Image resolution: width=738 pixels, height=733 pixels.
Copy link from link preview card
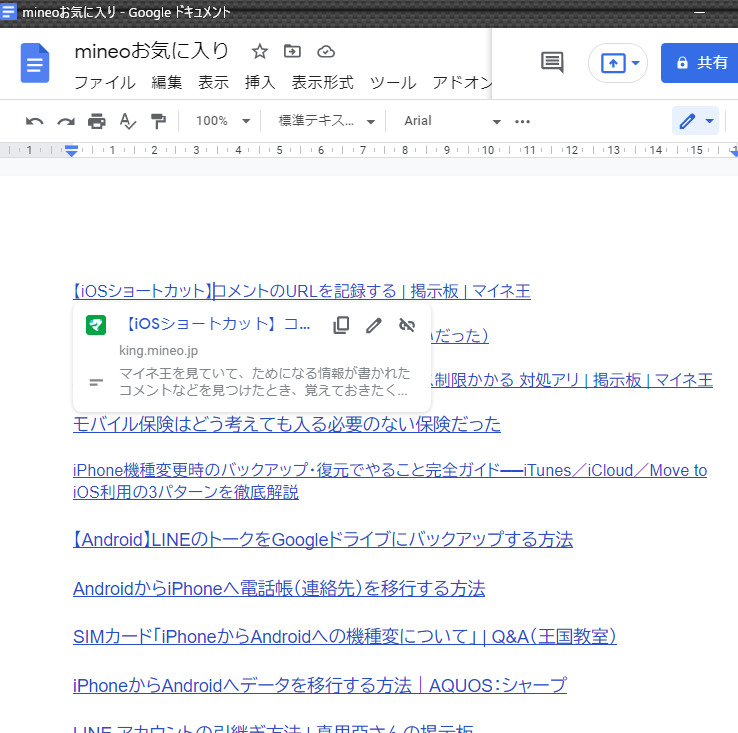tap(341, 325)
